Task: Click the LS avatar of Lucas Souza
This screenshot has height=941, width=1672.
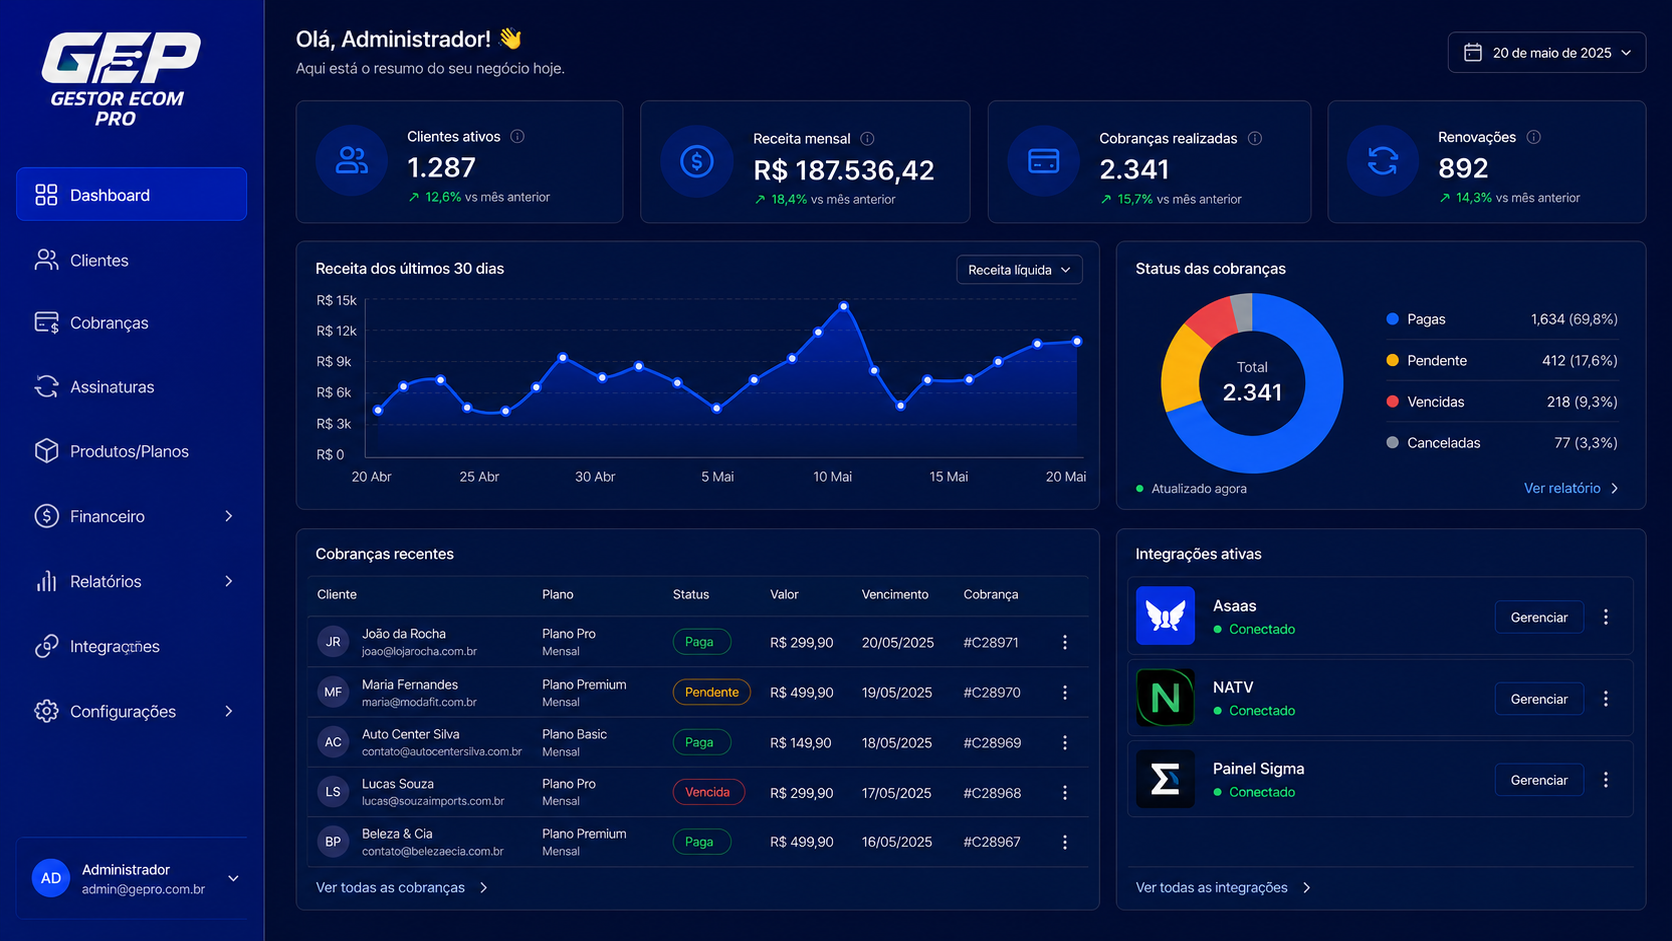Action: click(x=333, y=791)
